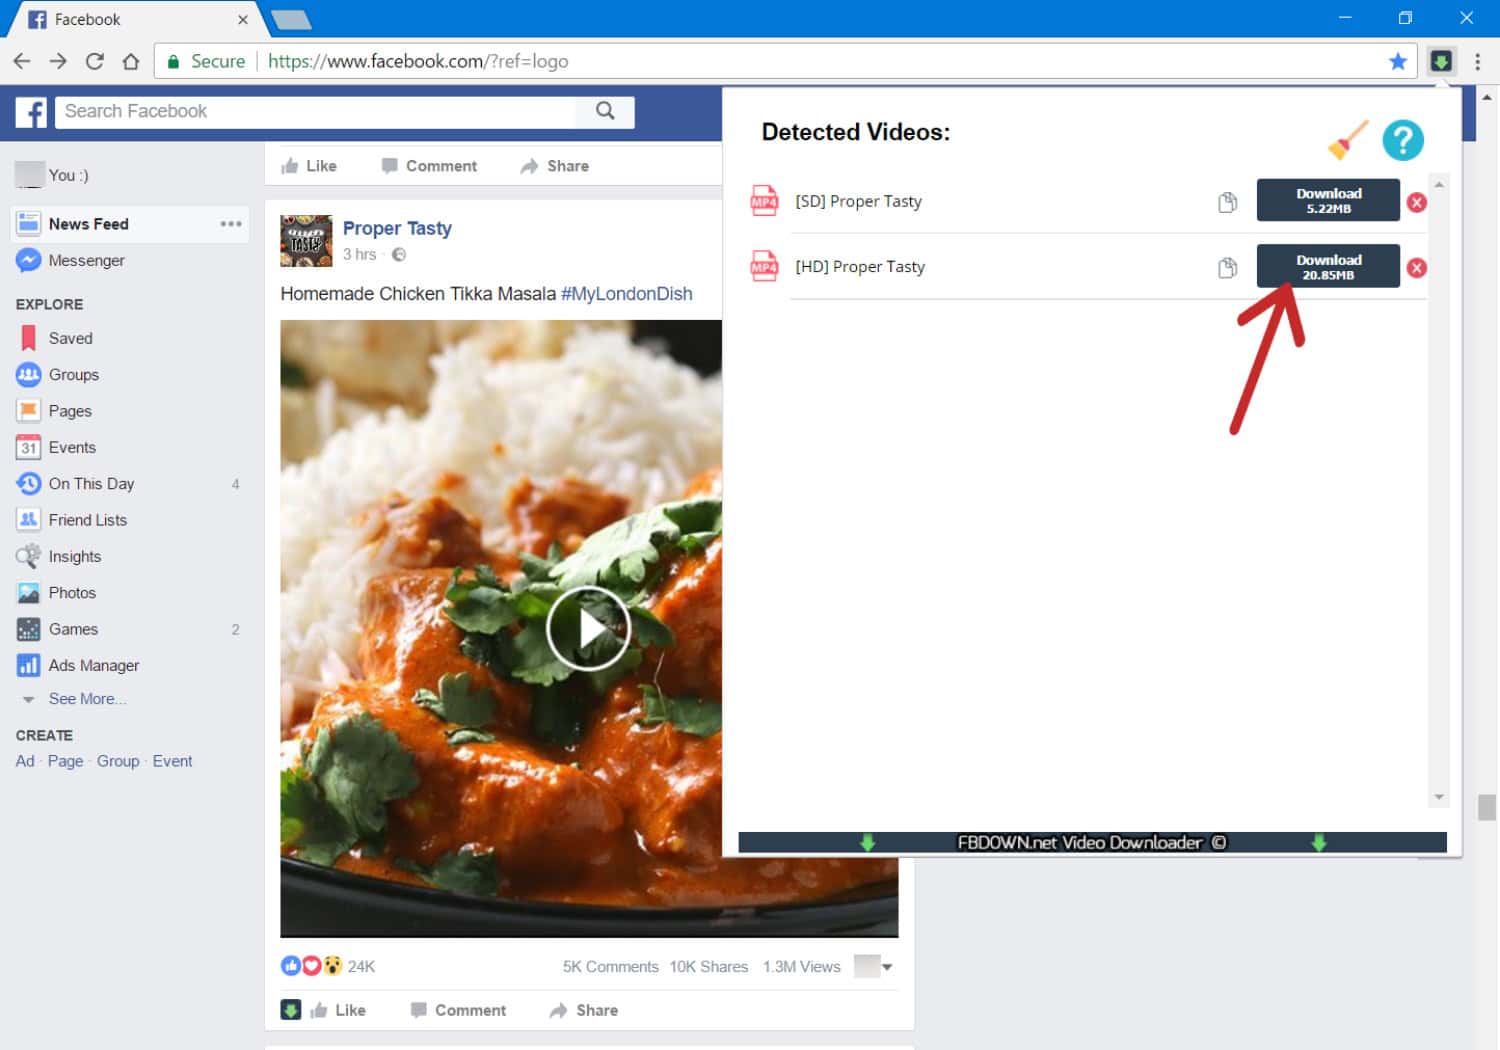This screenshot has width=1500, height=1050.
Task: Open Groups in sidebar
Action: [58, 374]
